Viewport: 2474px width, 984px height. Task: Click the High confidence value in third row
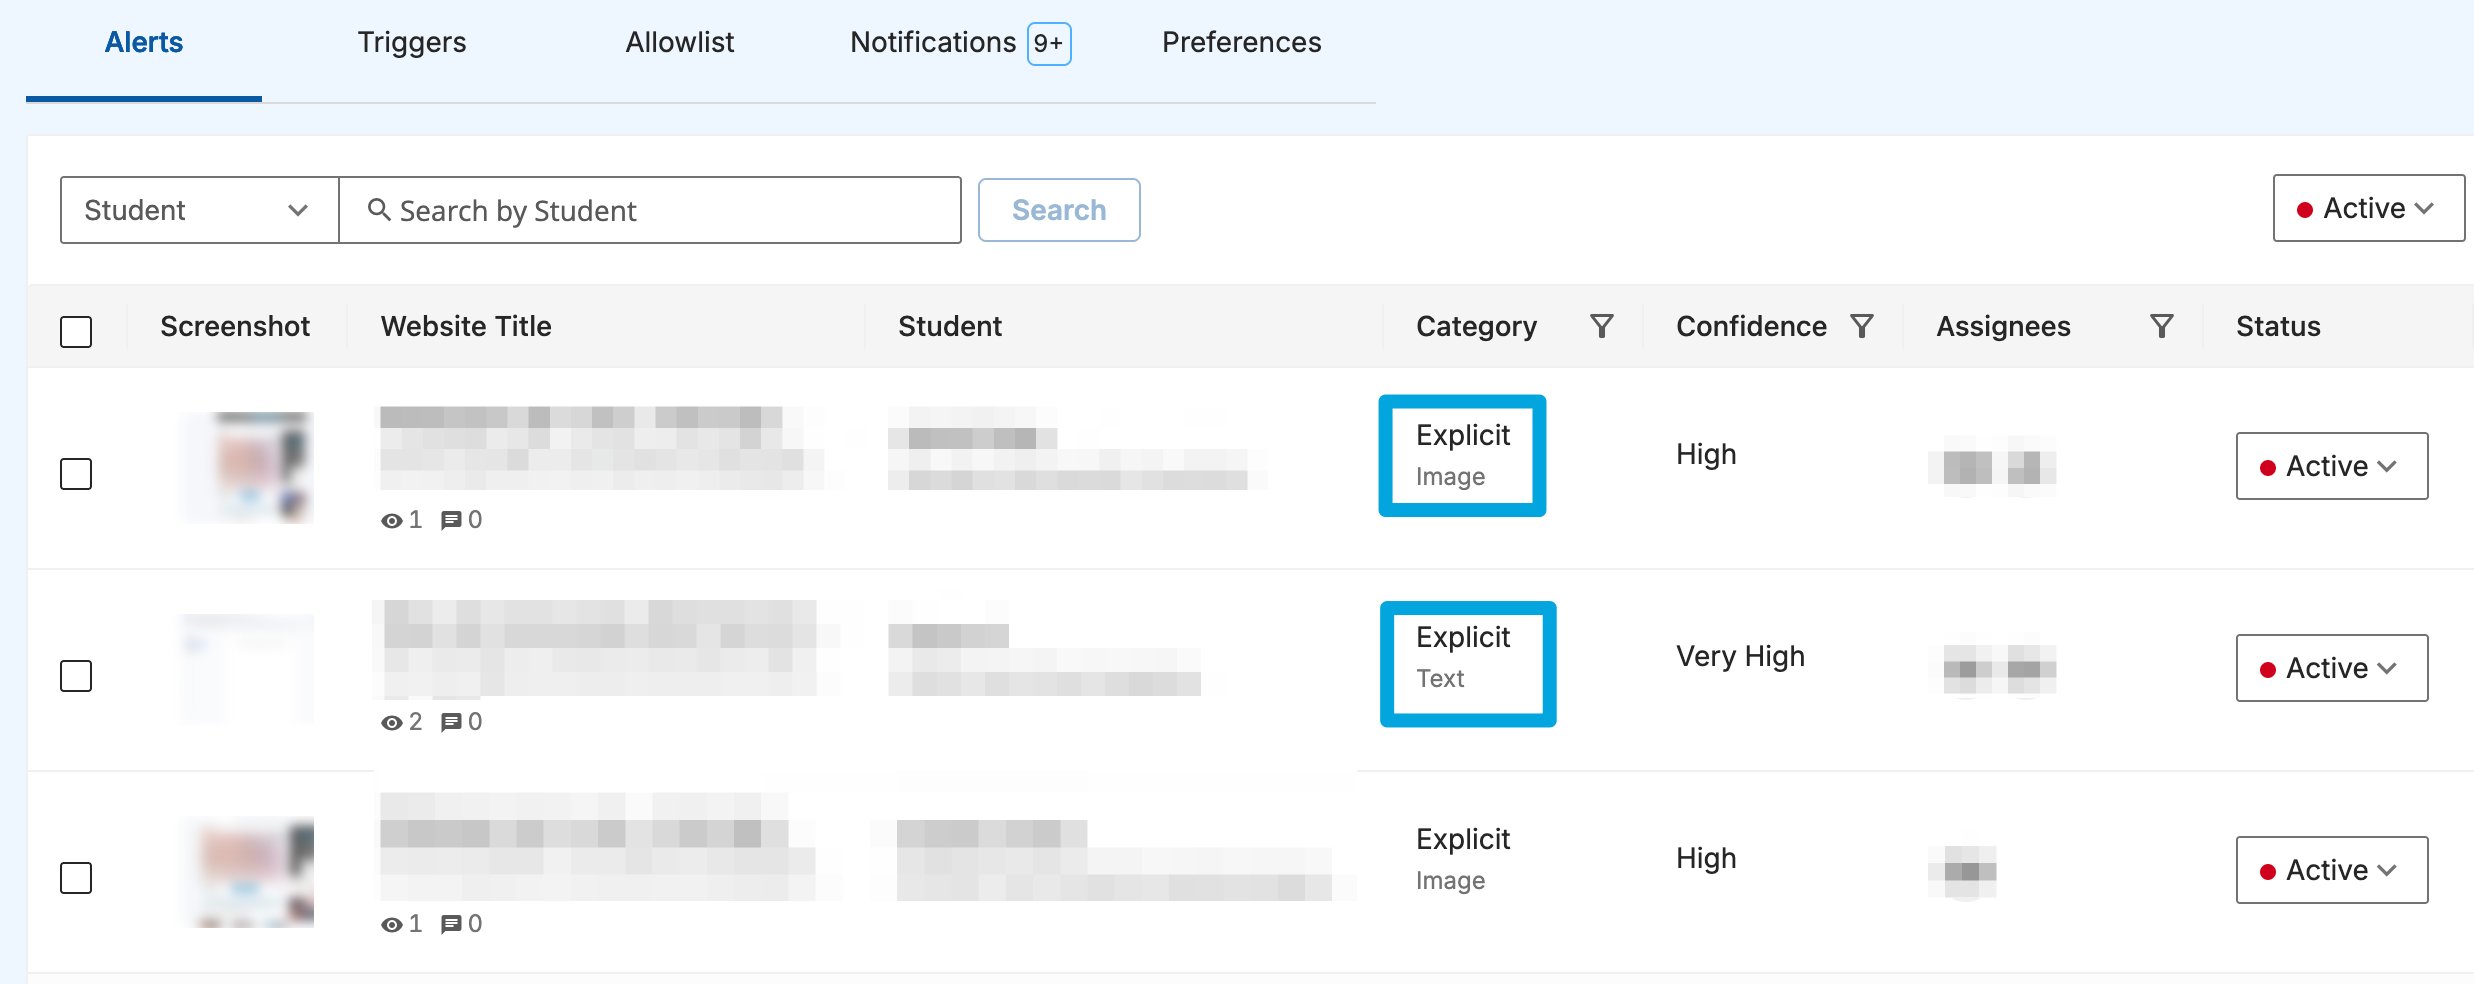(1706, 858)
